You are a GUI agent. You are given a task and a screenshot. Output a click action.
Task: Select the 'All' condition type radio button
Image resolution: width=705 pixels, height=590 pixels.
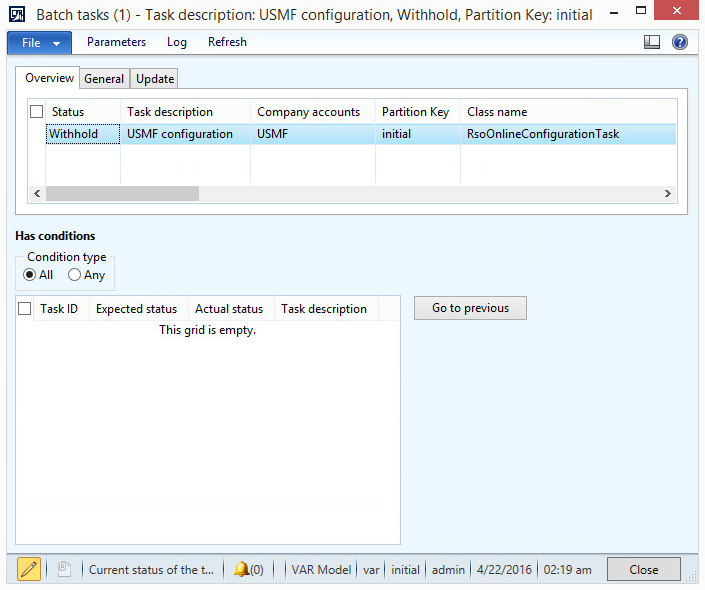[x=29, y=275]
